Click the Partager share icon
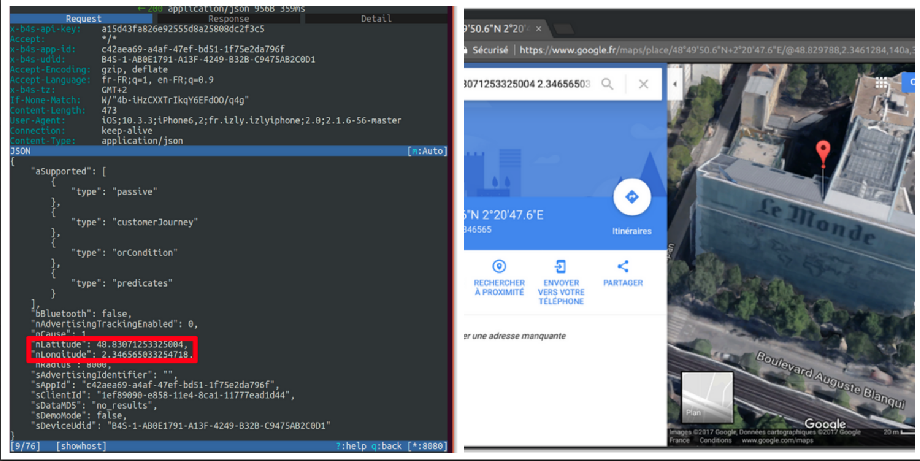The image size is (920, 461). pos(623,266)
